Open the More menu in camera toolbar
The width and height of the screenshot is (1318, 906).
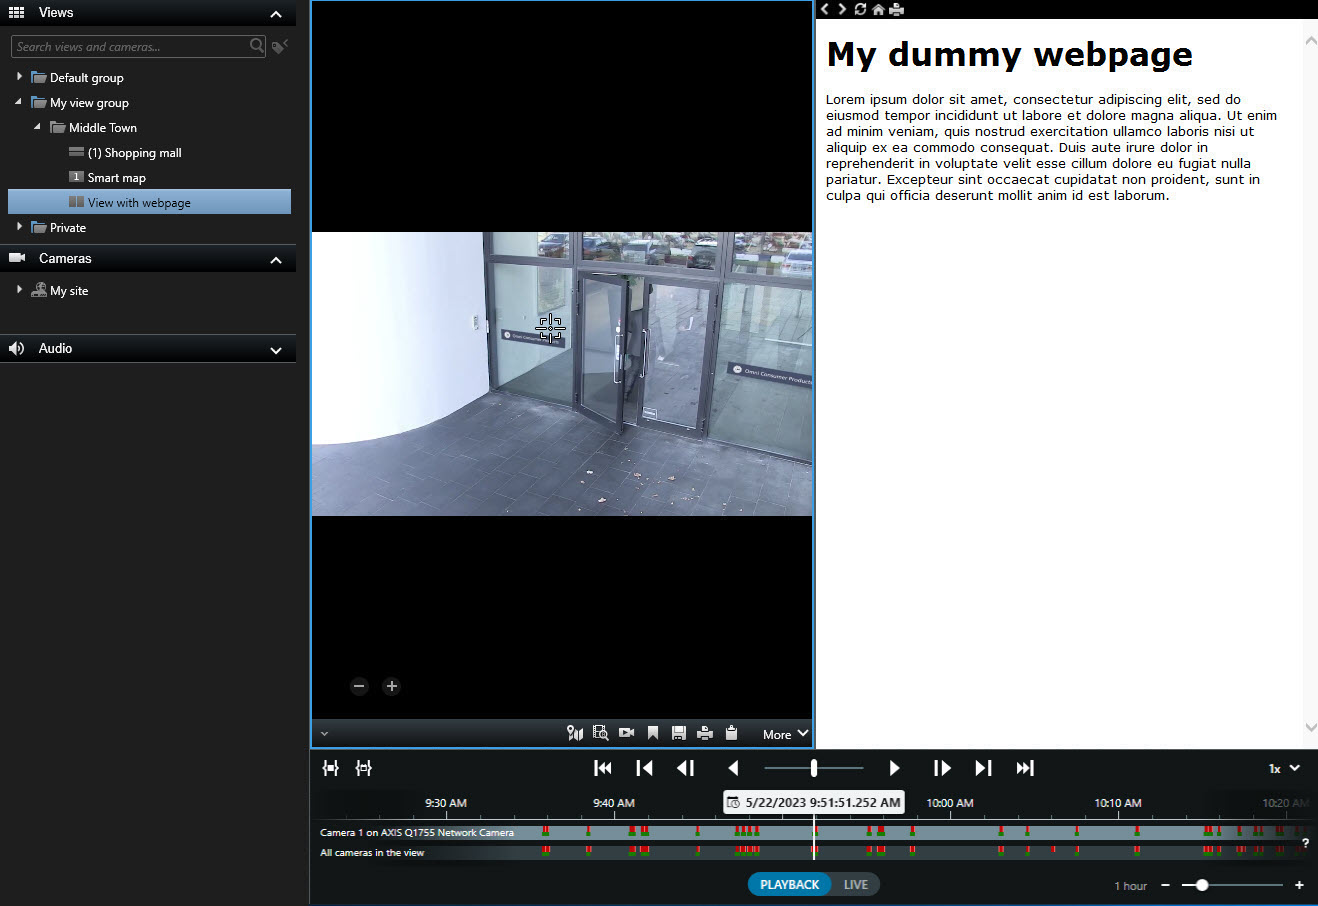(x=785, y=734)
